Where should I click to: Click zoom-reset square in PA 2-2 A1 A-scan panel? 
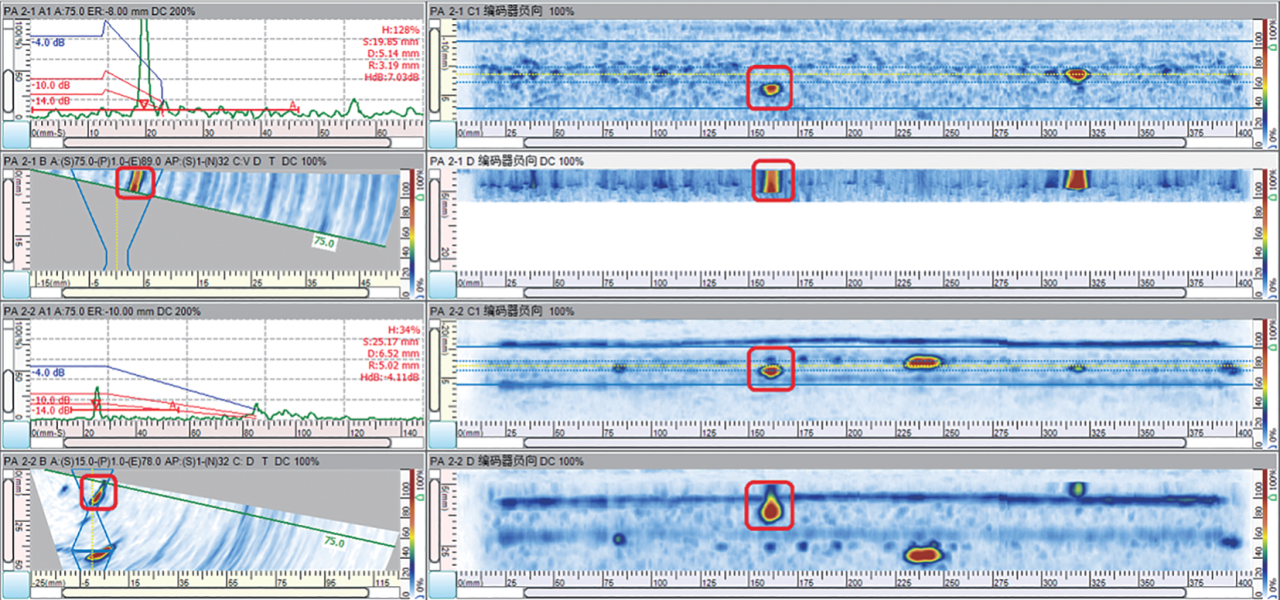(15, 436)
